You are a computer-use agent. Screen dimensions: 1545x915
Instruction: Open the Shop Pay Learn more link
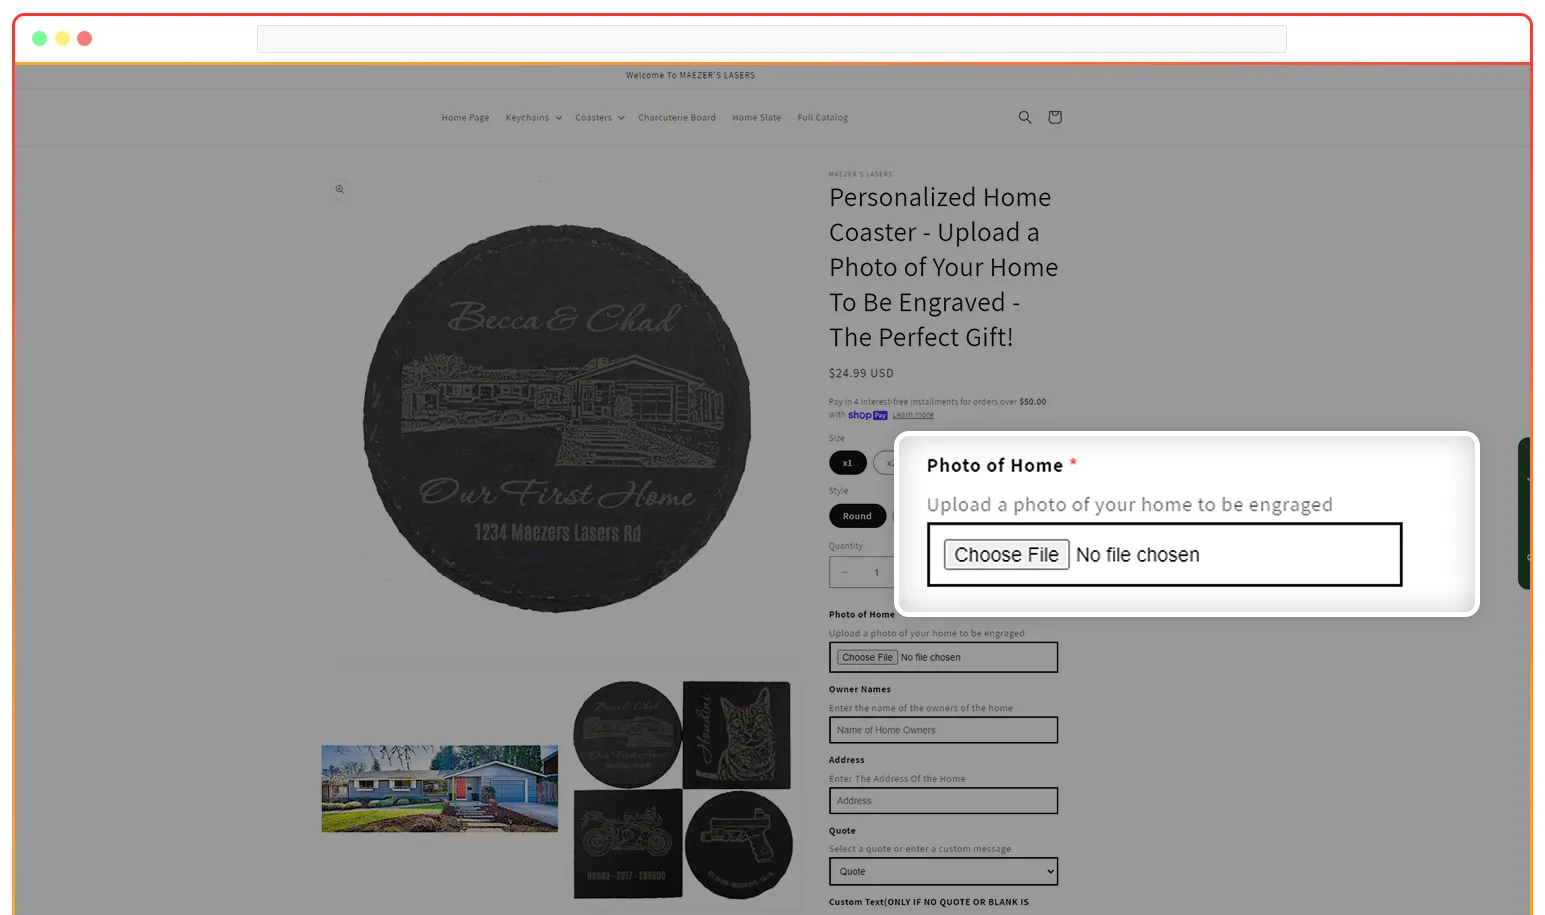(x=911, y=414)
